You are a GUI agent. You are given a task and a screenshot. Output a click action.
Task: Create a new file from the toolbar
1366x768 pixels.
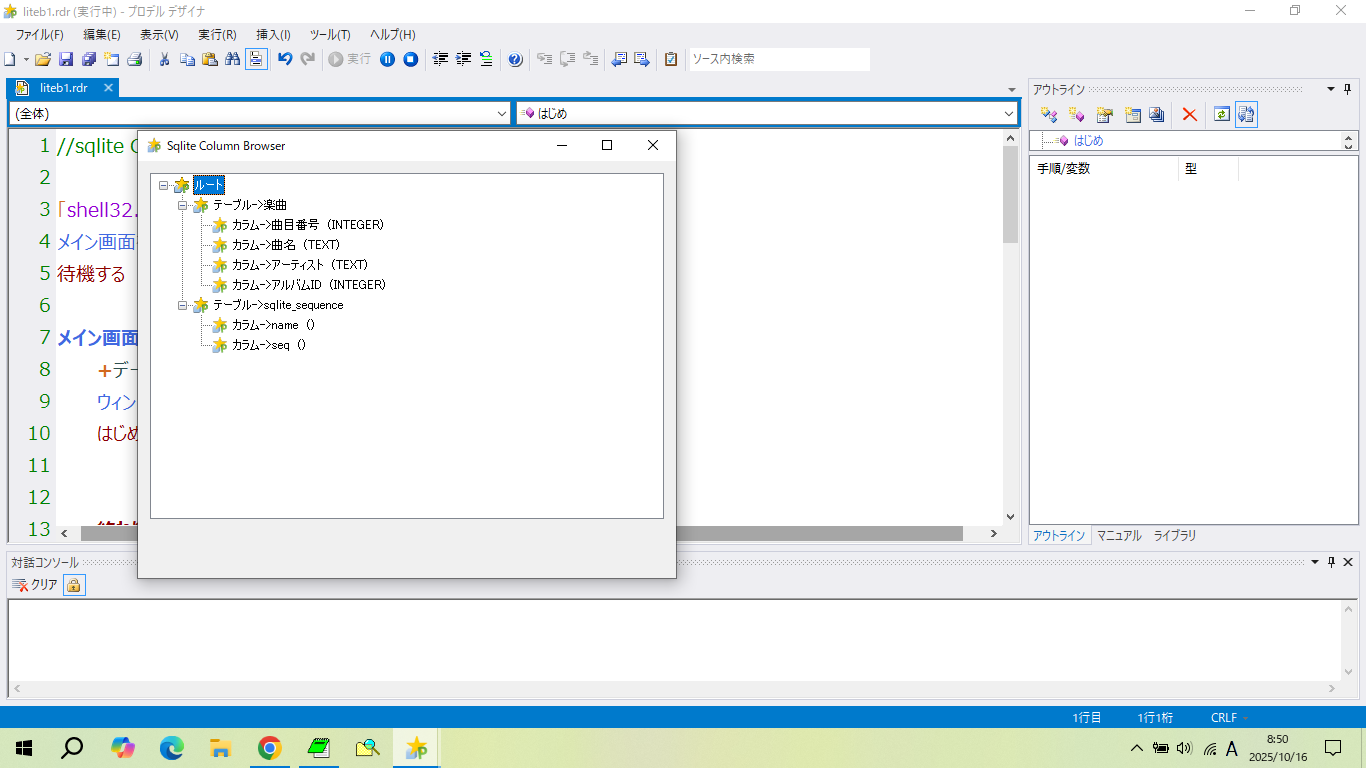click(x=9, y=59)
